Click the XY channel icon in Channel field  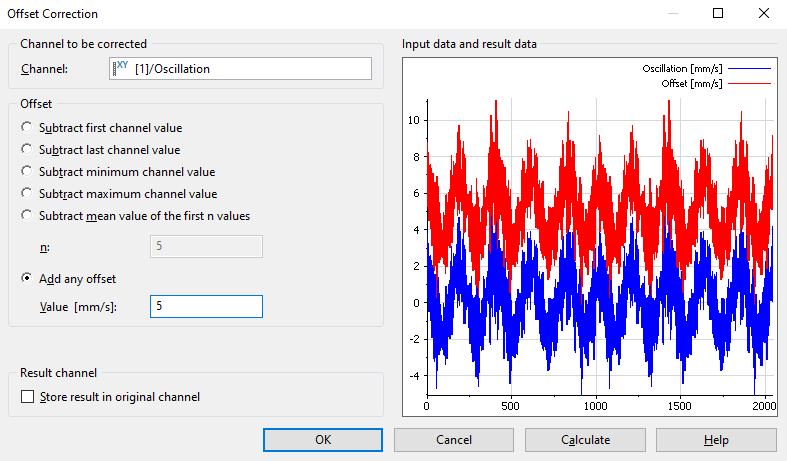tap(121, 68)
